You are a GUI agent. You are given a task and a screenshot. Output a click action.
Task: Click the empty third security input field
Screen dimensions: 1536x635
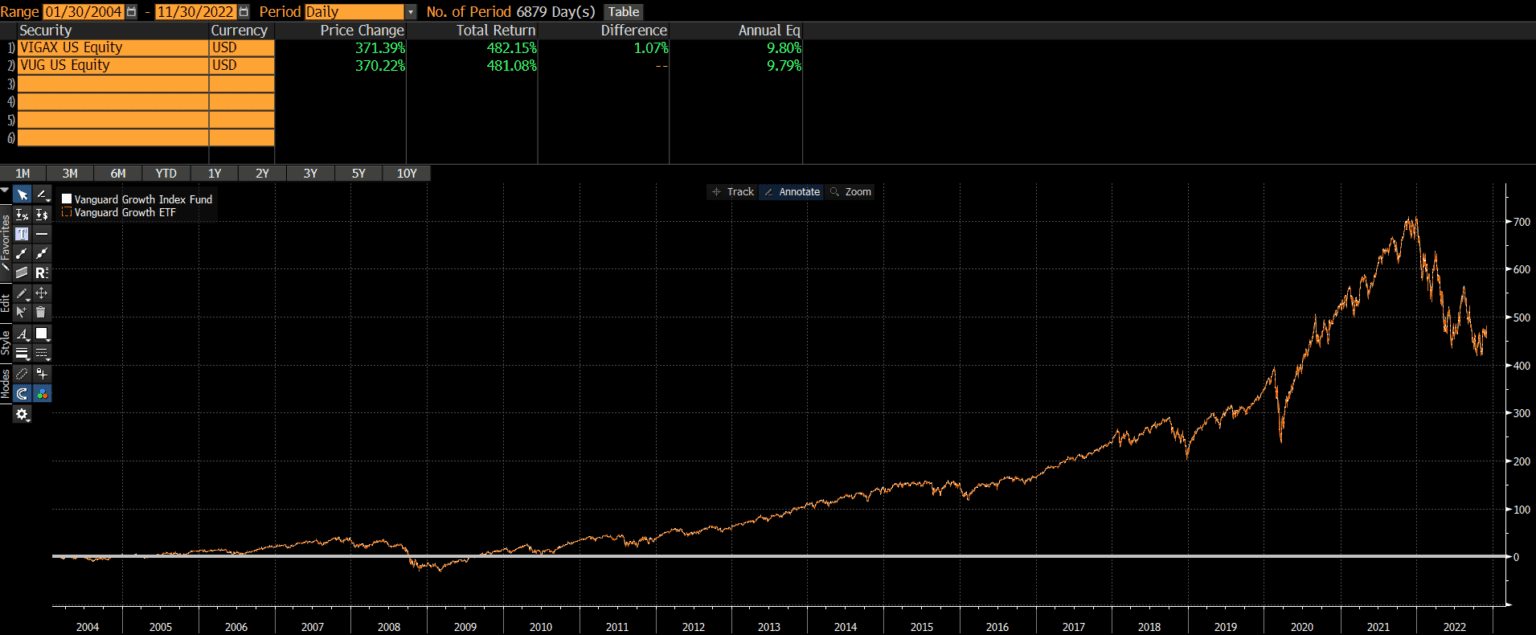(x=112, y=84)
